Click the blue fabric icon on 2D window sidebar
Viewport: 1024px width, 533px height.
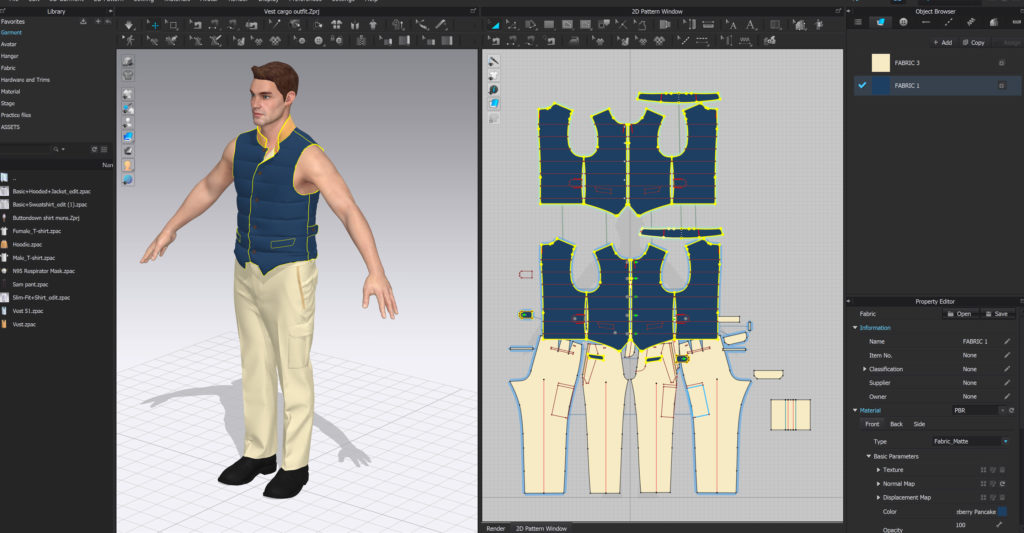[494, 104]
